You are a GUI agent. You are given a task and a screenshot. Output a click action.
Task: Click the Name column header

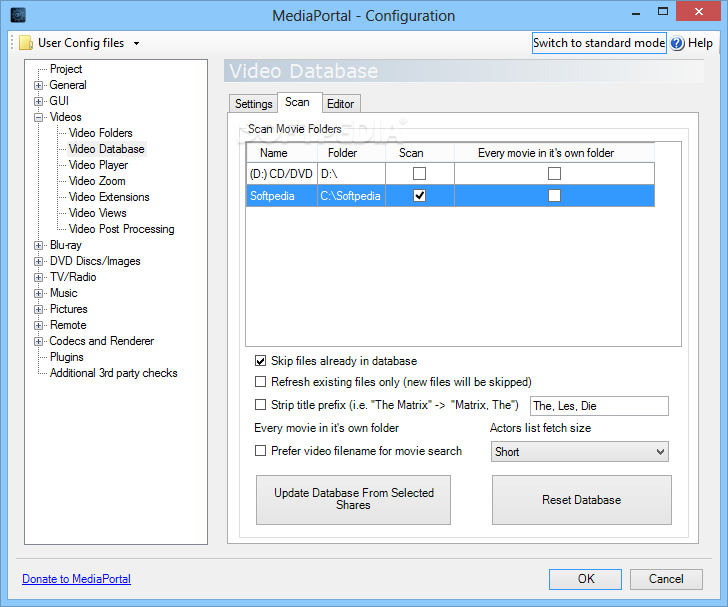[281, 153]
